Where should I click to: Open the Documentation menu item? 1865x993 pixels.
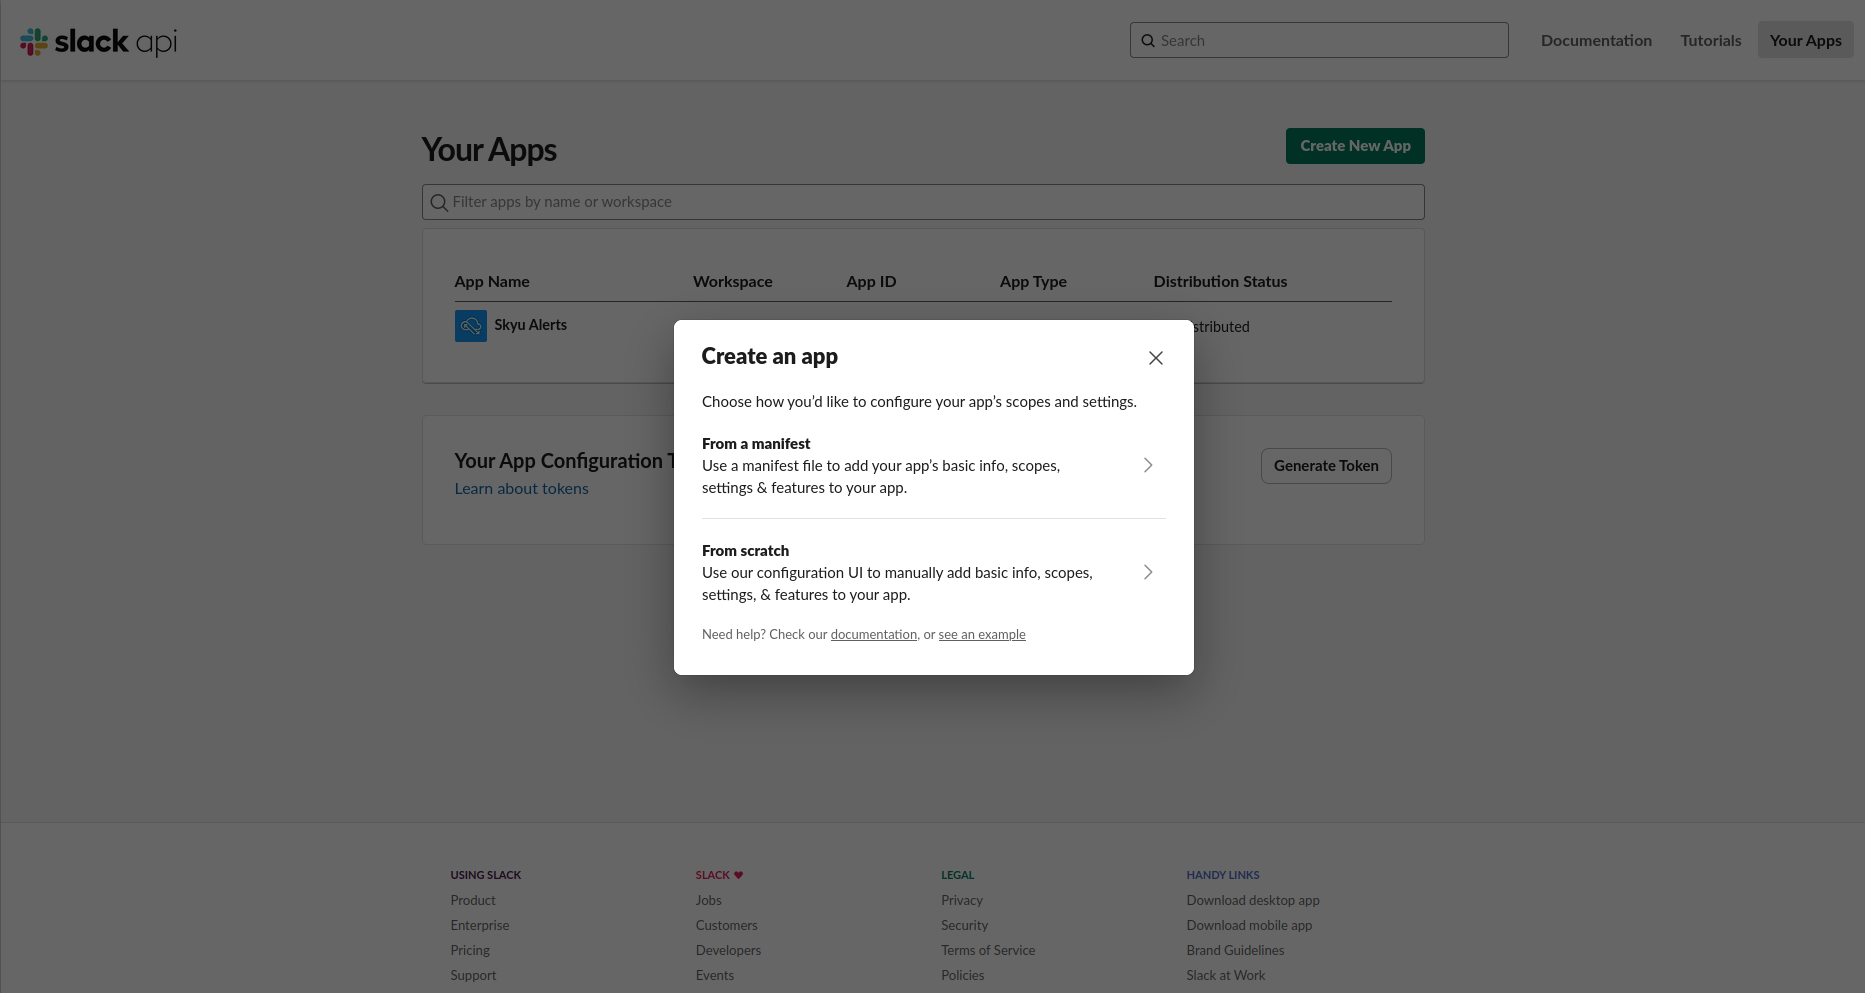(1596, 40)
